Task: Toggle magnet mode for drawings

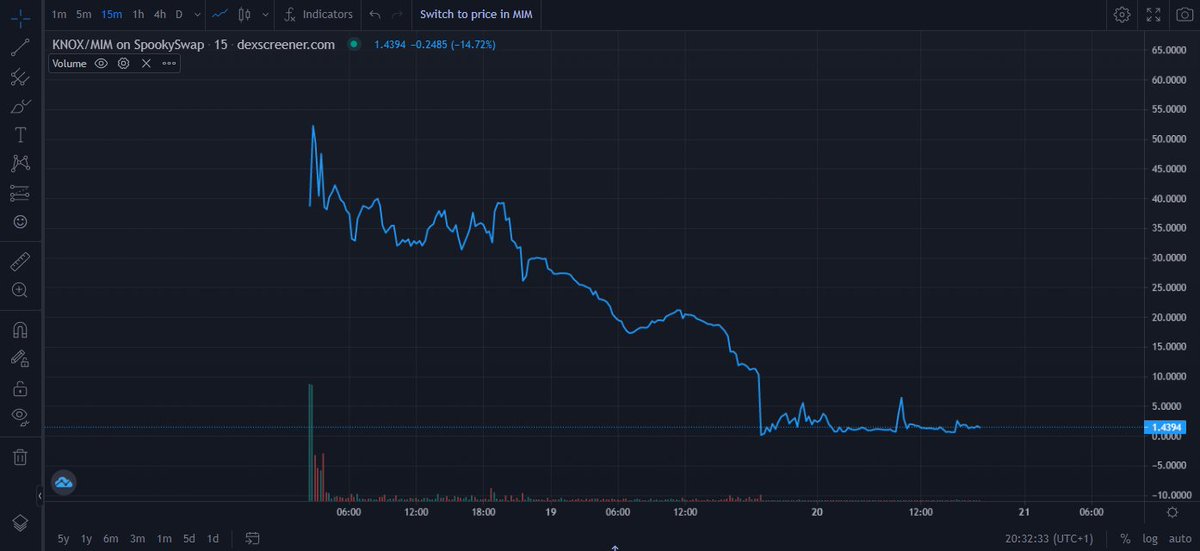Action: pyautogui.click(x=19, y=329)
